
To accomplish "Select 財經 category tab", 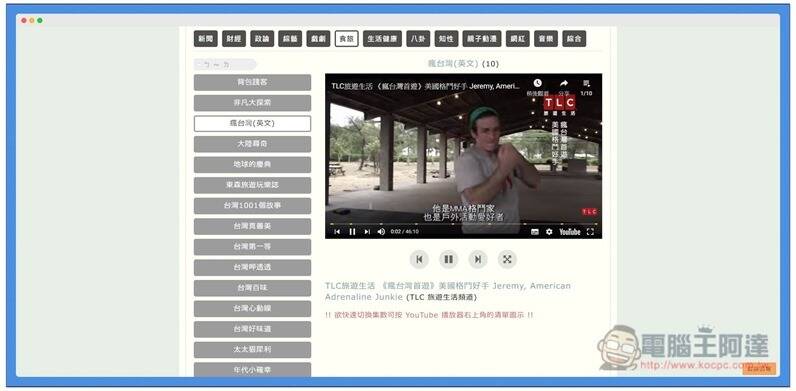I will [x=234, y=39].
